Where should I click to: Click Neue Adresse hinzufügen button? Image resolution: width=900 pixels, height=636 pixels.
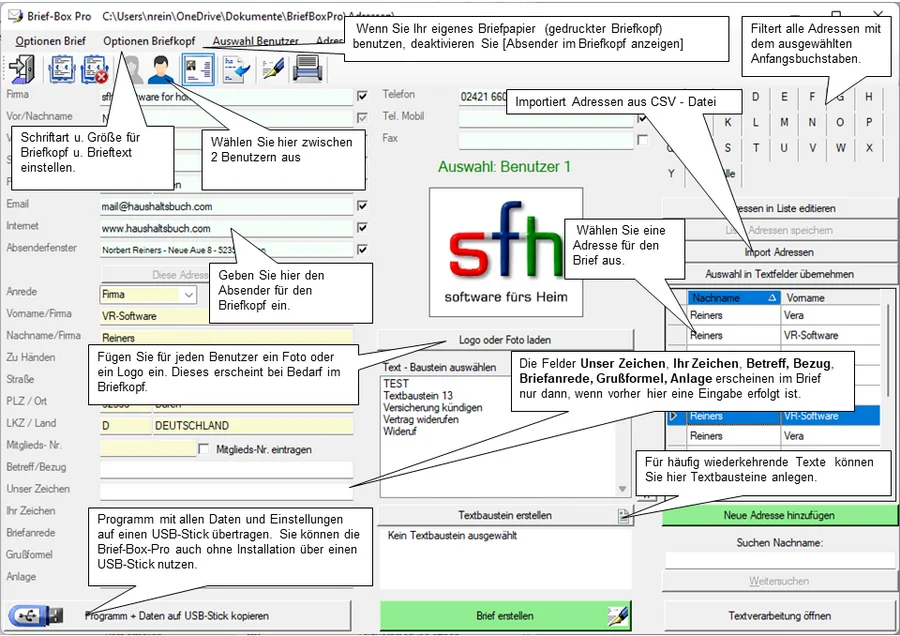779,515
